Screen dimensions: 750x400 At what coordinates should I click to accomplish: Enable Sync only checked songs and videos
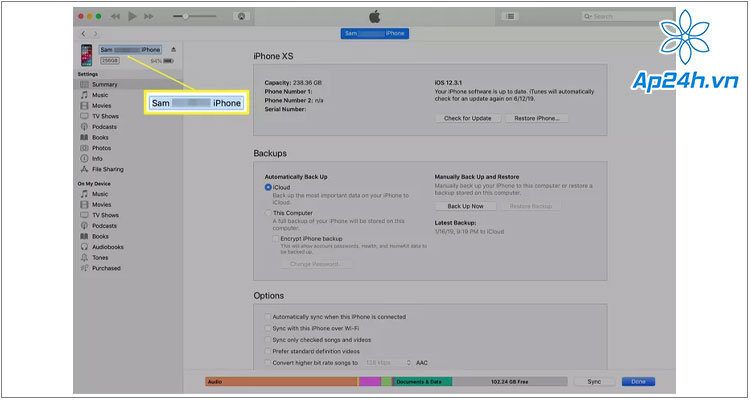[x=267, y=340]
